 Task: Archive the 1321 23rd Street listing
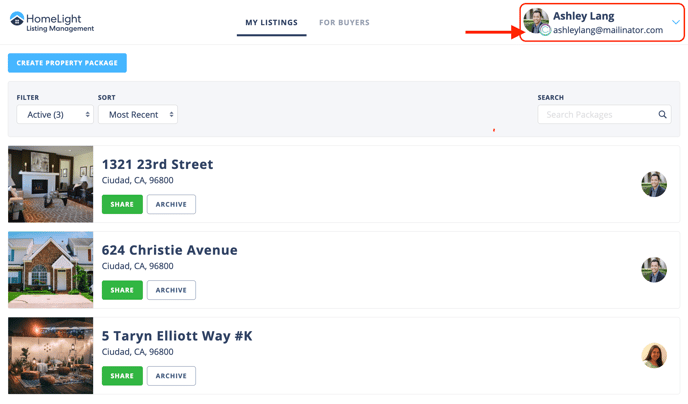tap(171, 204)
